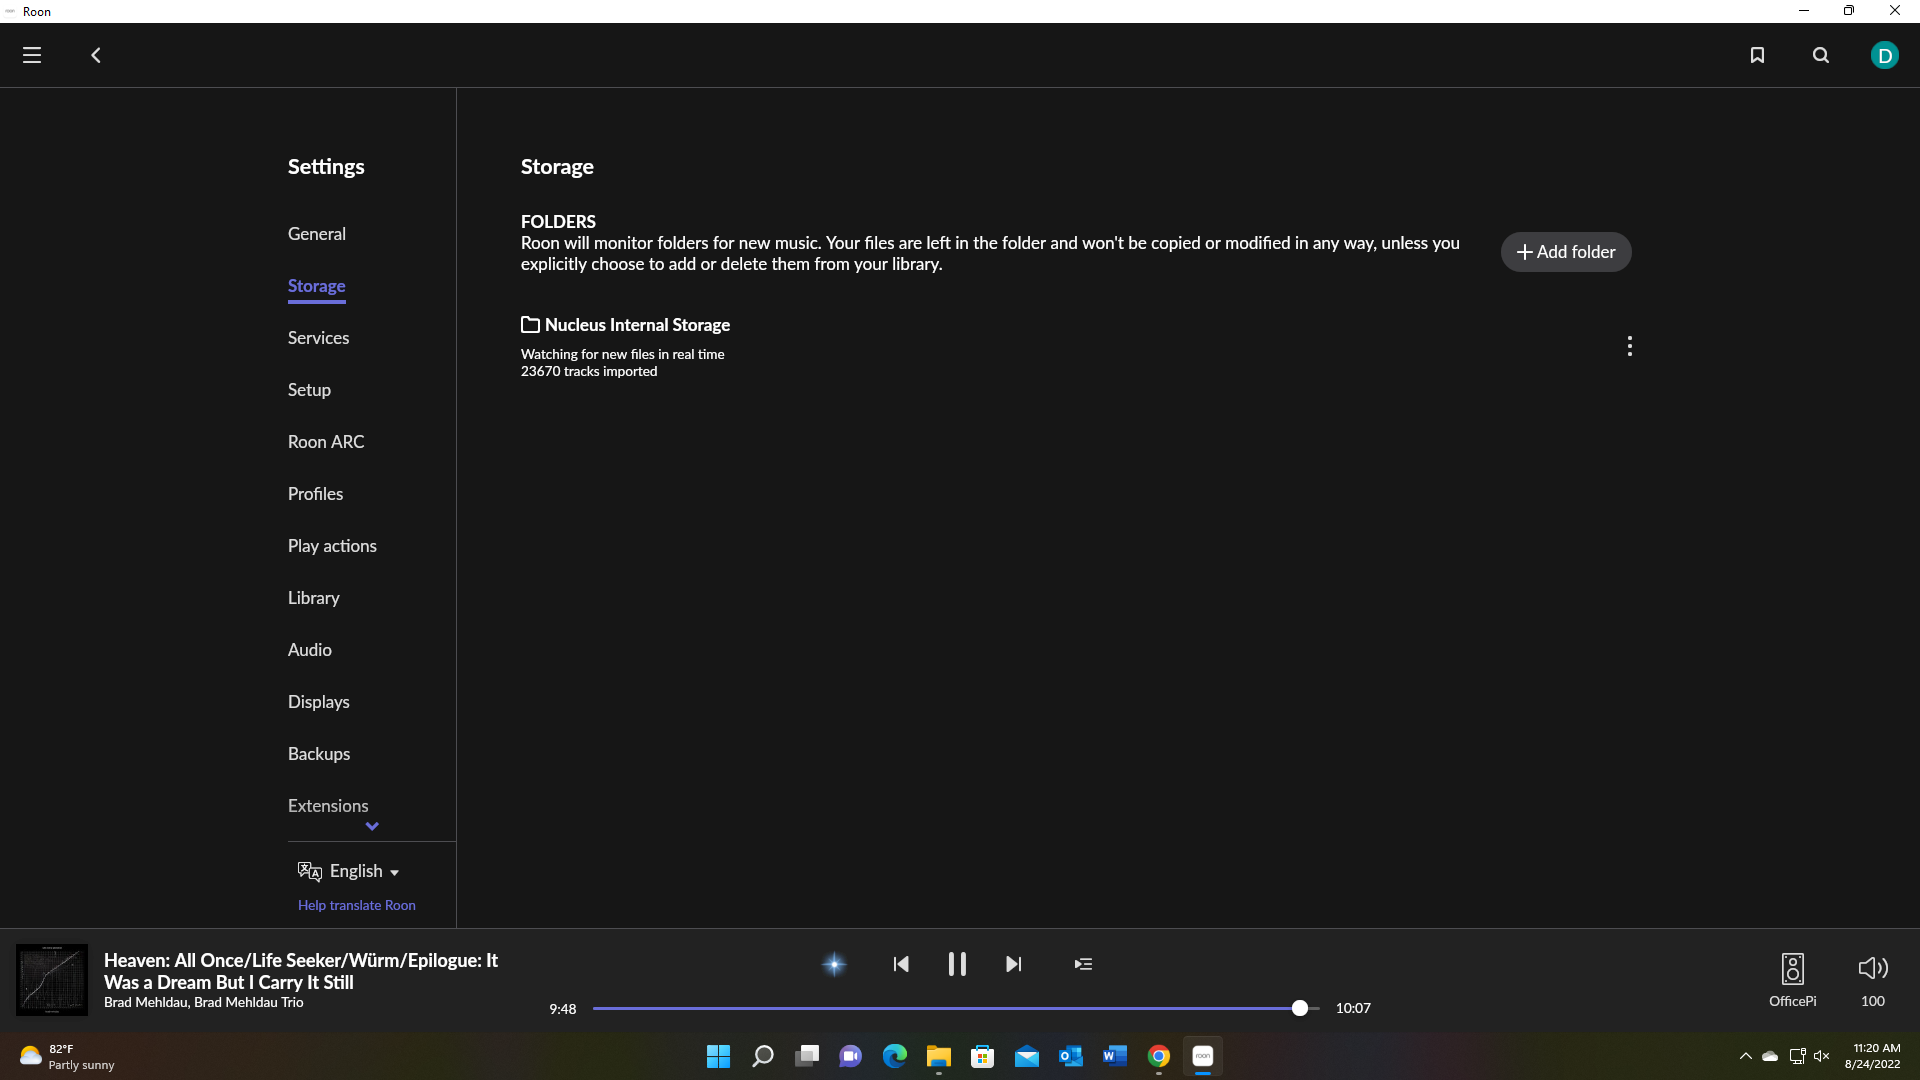Viewport: 1920px width, 1080px height.
Task: Click the language translate icon
Action: (x=310, y=871)
